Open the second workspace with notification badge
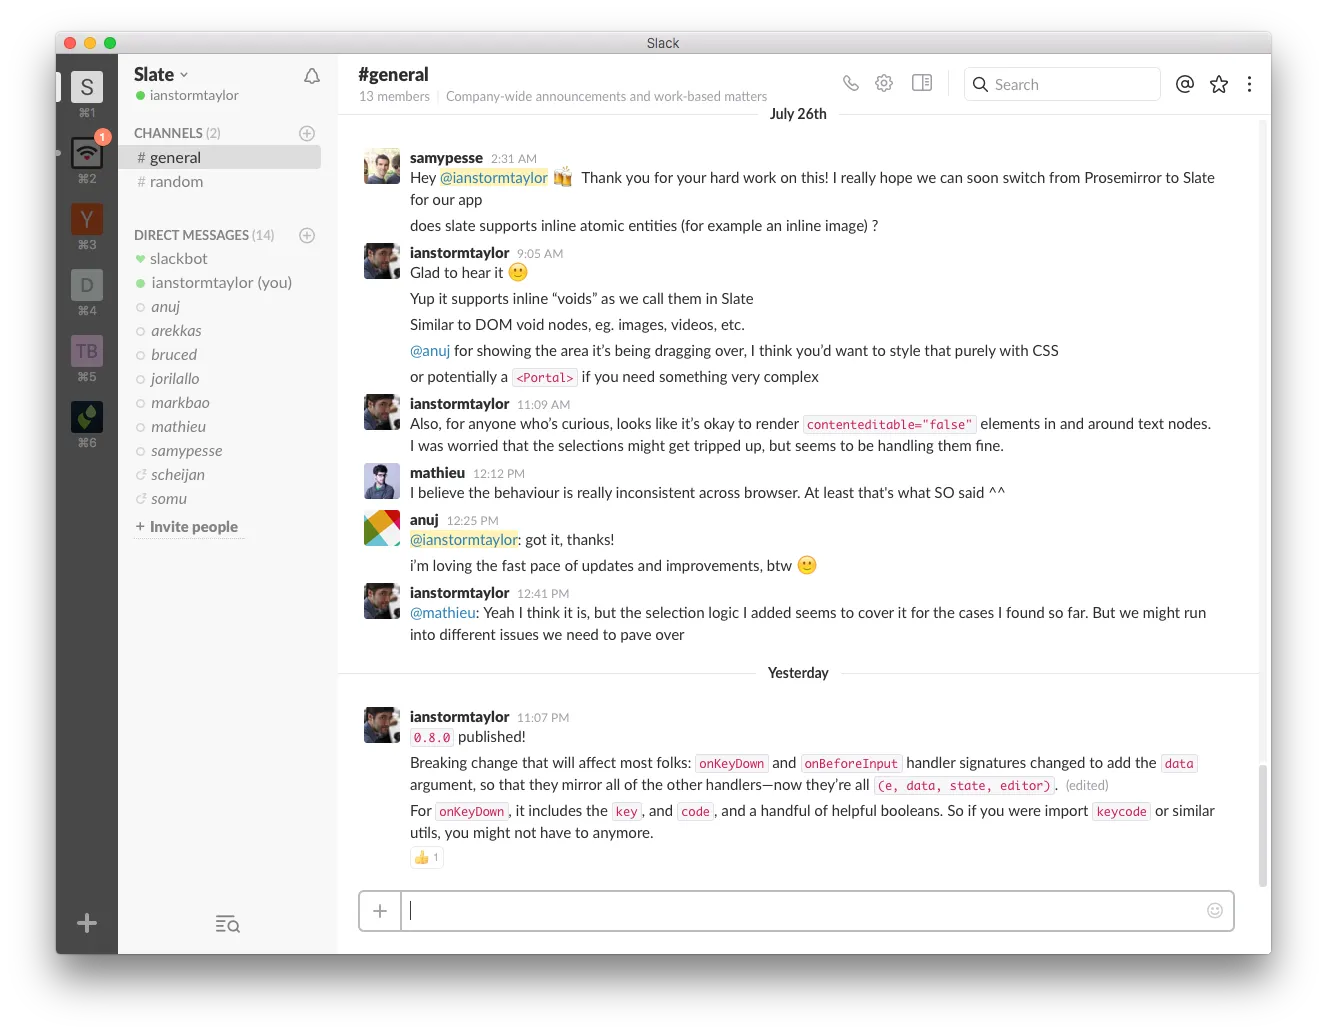The image size is (1327, 1034). tap(87, 153)
